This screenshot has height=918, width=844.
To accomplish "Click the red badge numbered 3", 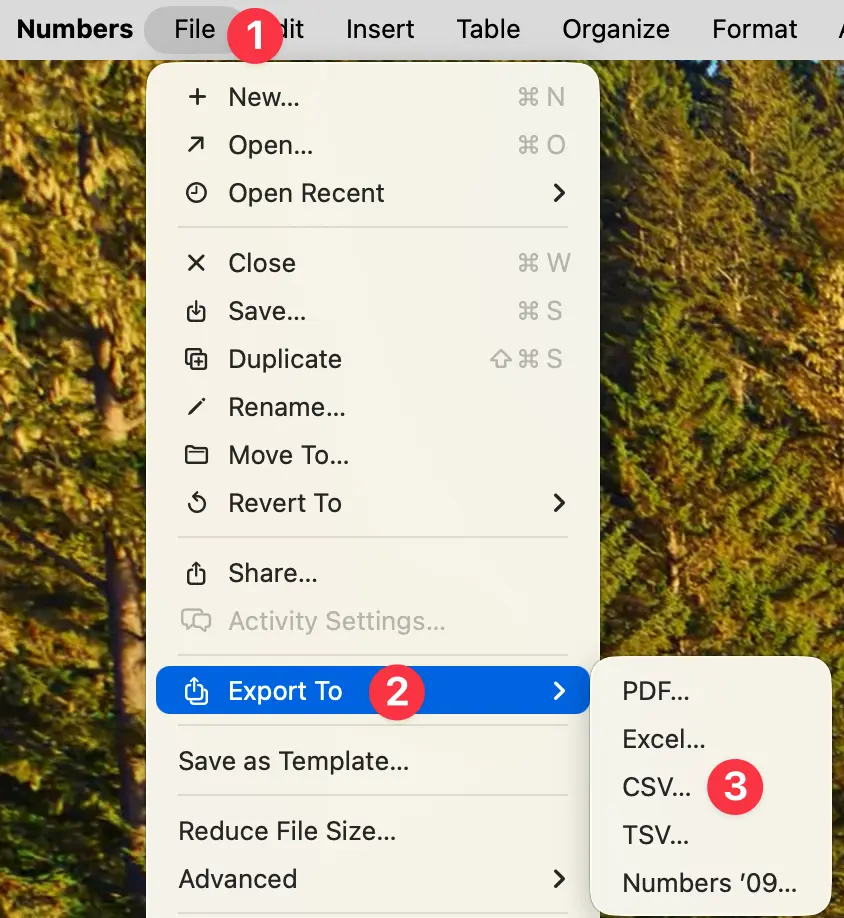I will coord(735,787).
